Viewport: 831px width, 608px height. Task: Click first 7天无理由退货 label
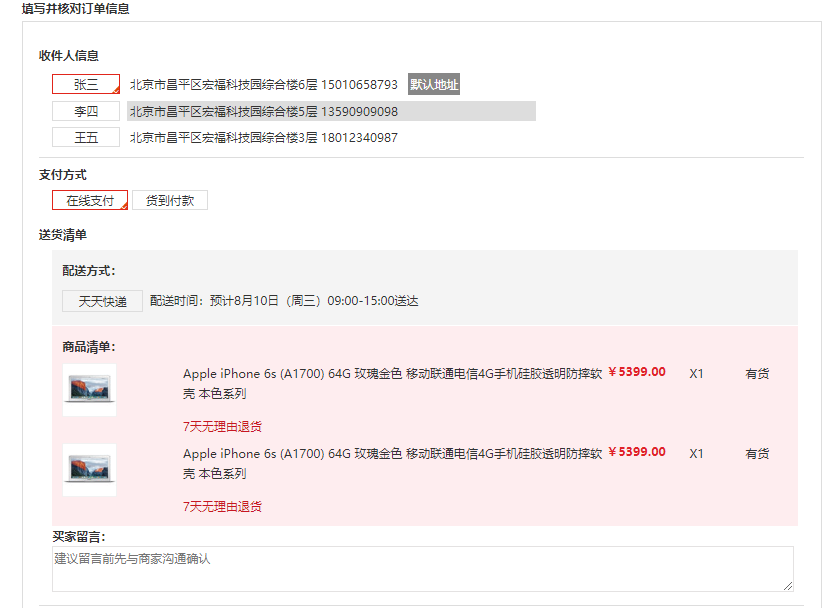[223, 427]
